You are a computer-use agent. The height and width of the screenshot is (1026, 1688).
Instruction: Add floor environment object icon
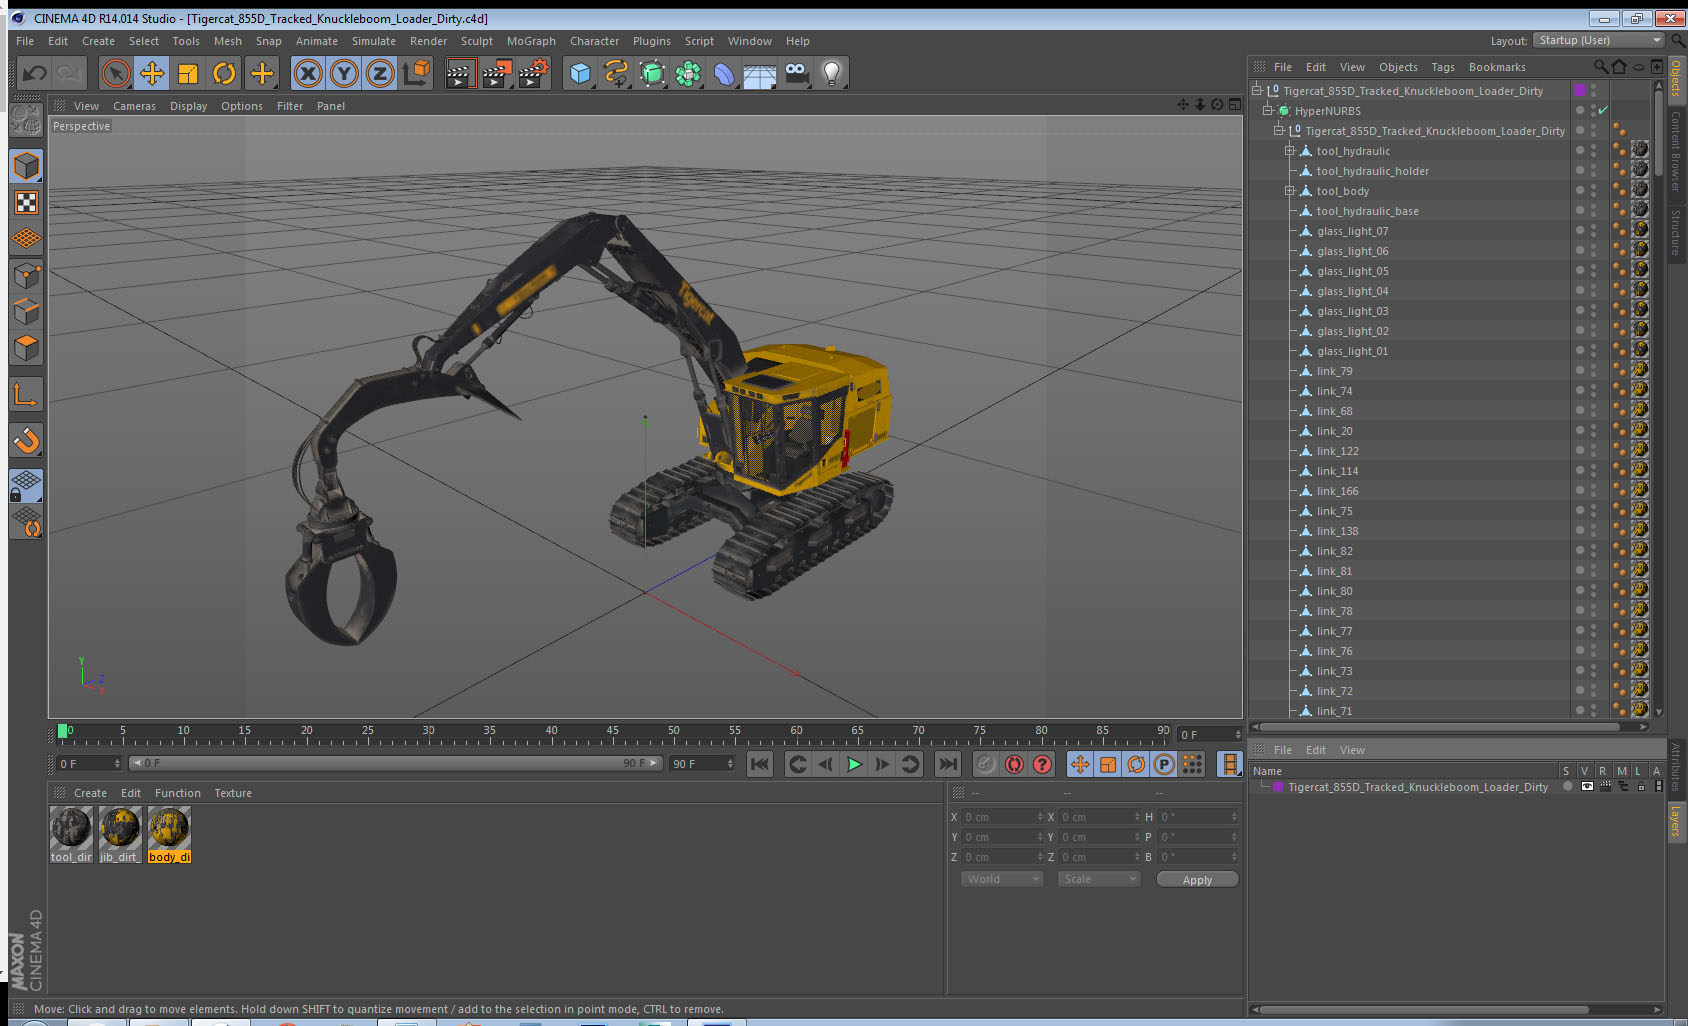coord(760,75)
